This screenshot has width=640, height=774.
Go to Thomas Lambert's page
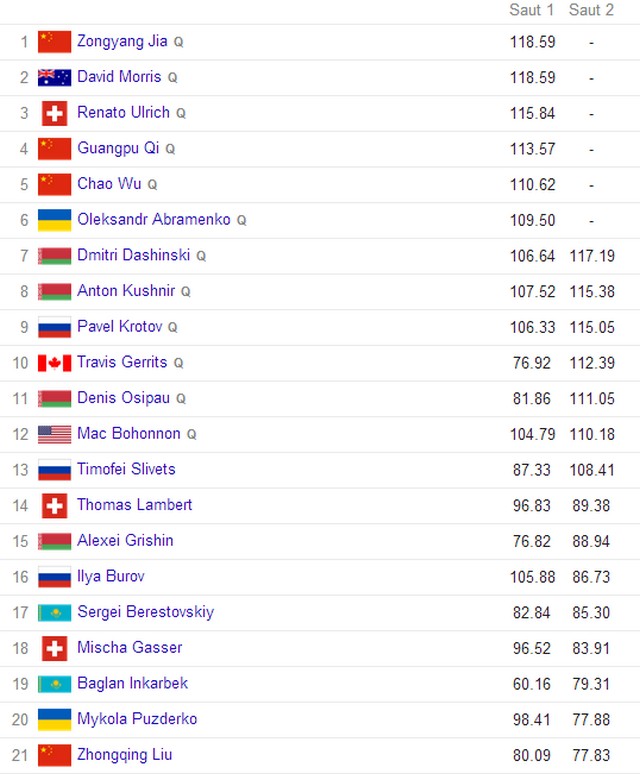(x=134, y=504)
